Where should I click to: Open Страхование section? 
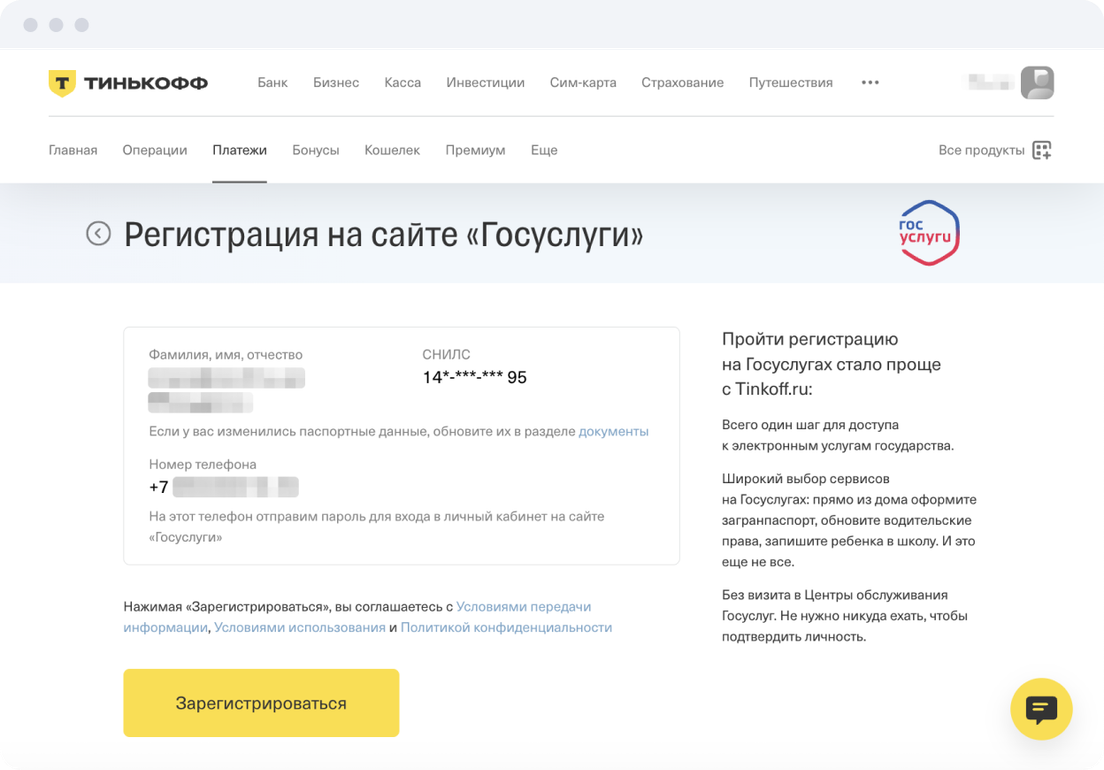[x=682, y=82]
